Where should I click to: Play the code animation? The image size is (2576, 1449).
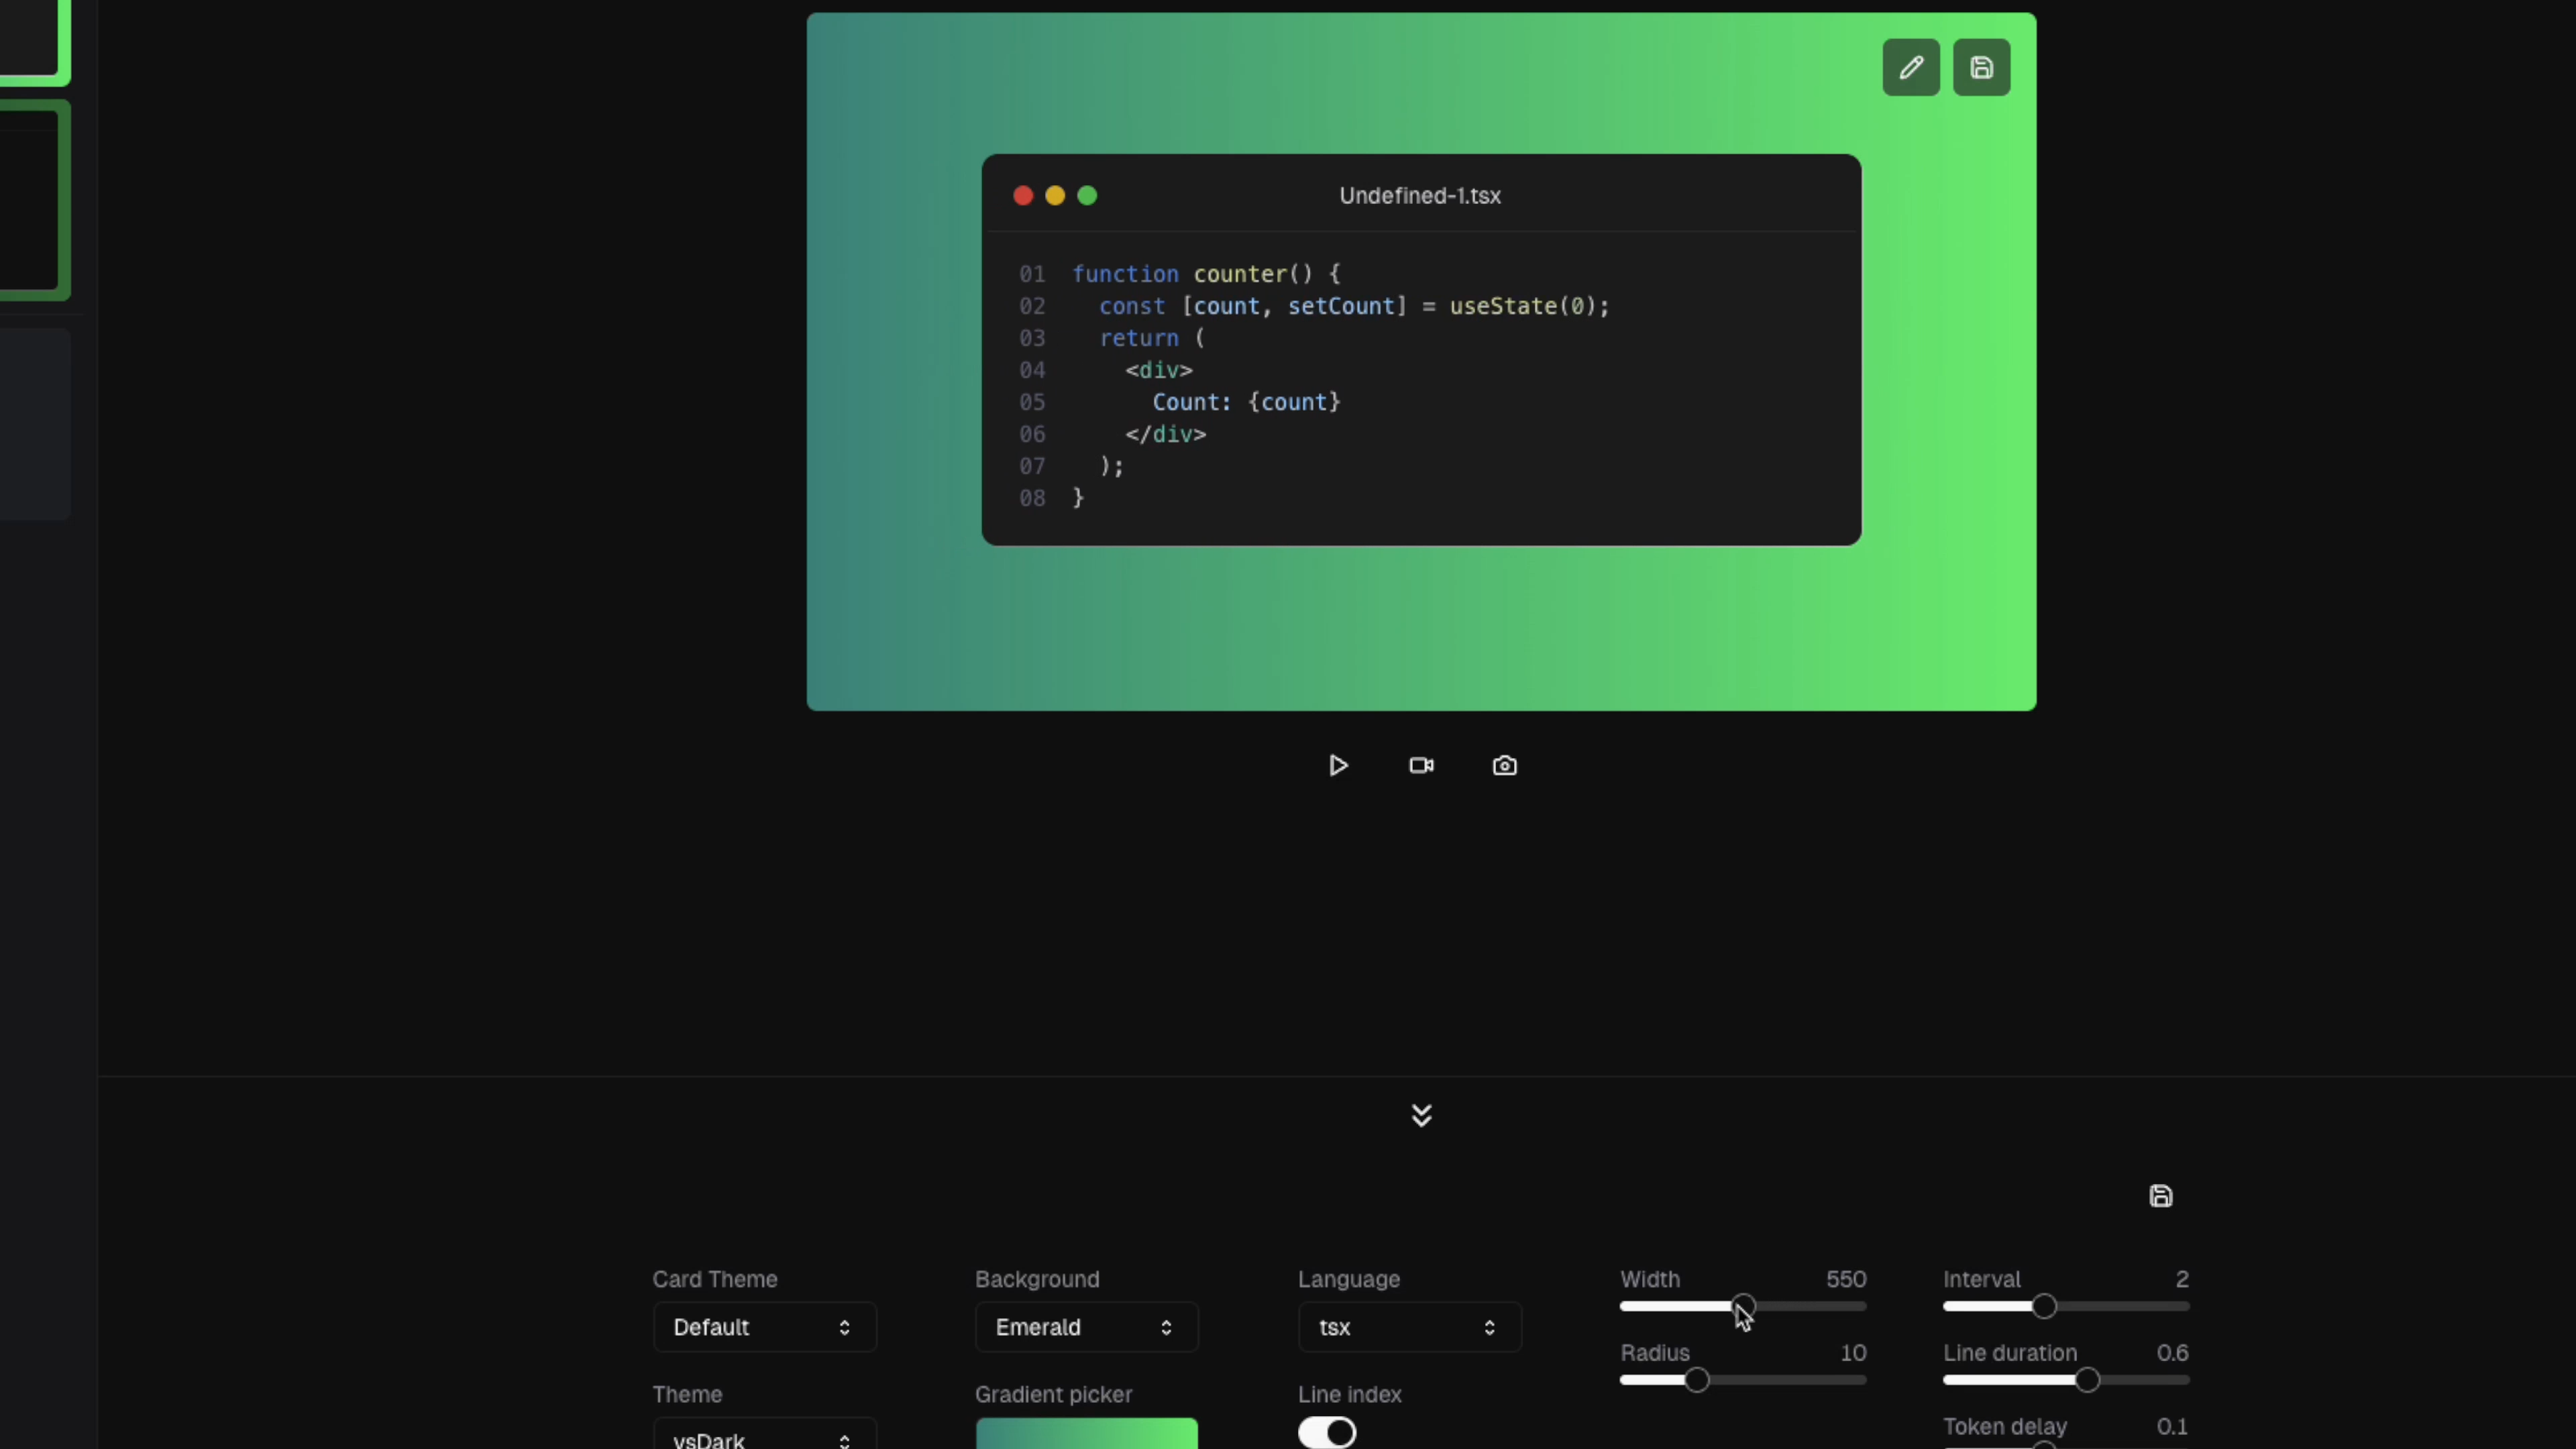1338,766
